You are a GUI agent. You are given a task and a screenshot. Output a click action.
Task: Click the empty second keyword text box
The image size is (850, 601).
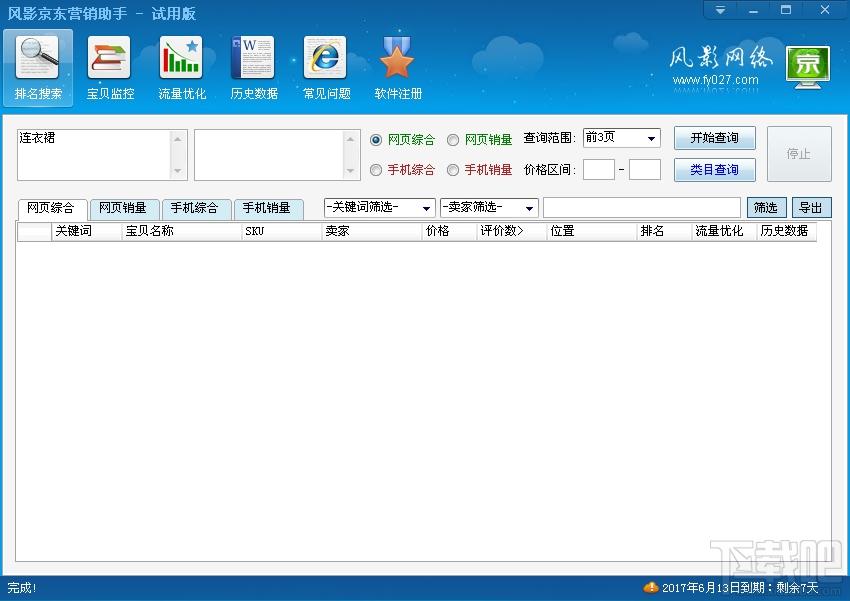click(269, 155)
